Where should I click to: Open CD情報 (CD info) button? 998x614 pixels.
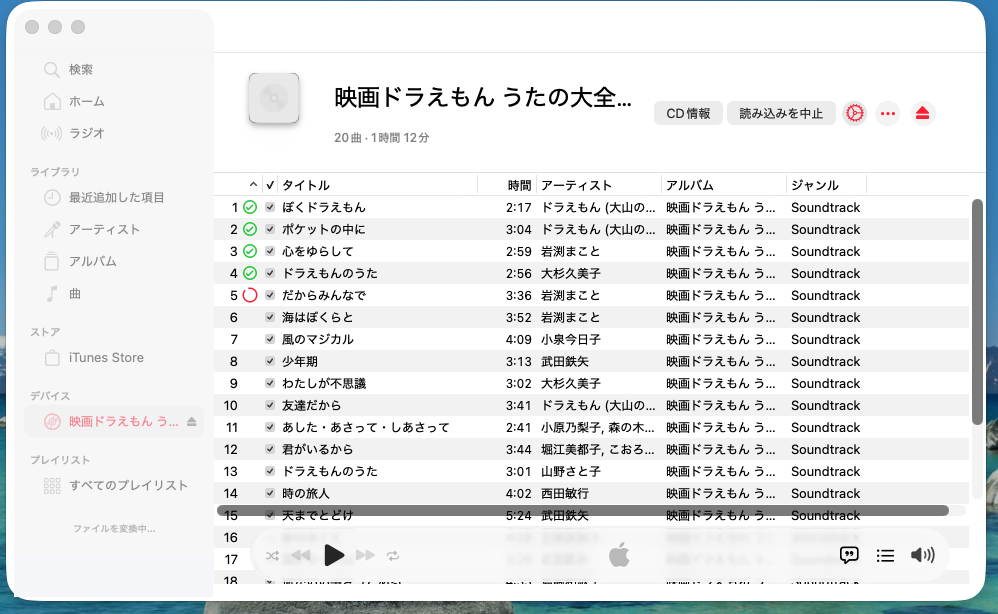(x=688, y=113)
